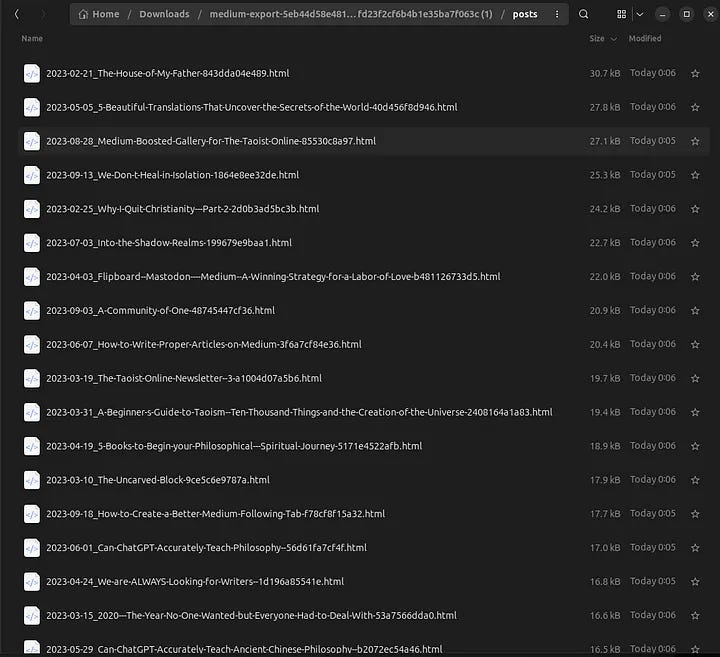Star Into-the-Shadow-Realms file
Image resolution: width=720 pixels, height=657 pixels.
point(695,243)
